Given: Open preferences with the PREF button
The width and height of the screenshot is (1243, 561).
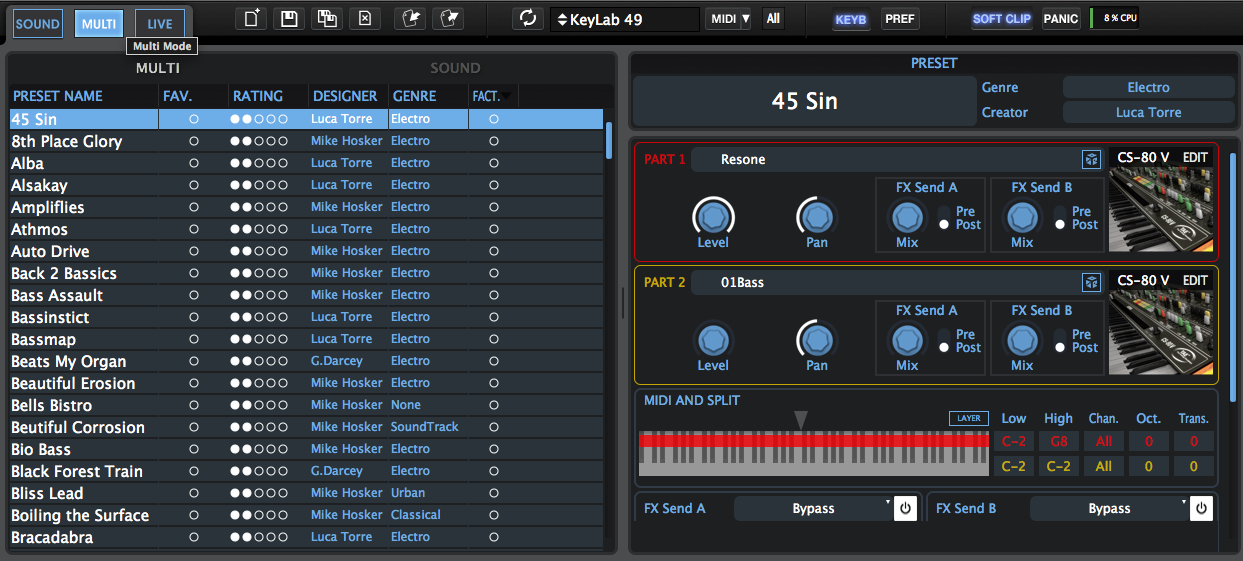Looking at the screenshot, I should (900, 19).
